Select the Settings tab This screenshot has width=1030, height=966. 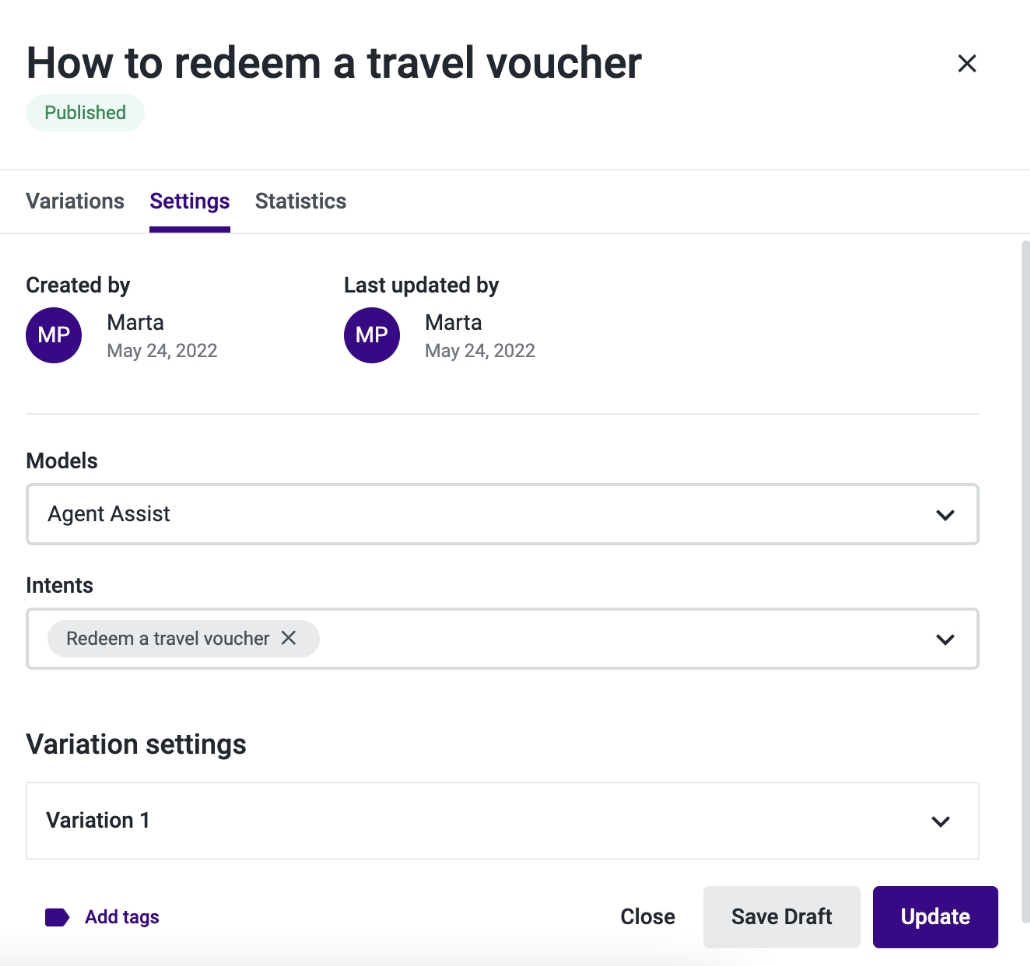(189, 201)
